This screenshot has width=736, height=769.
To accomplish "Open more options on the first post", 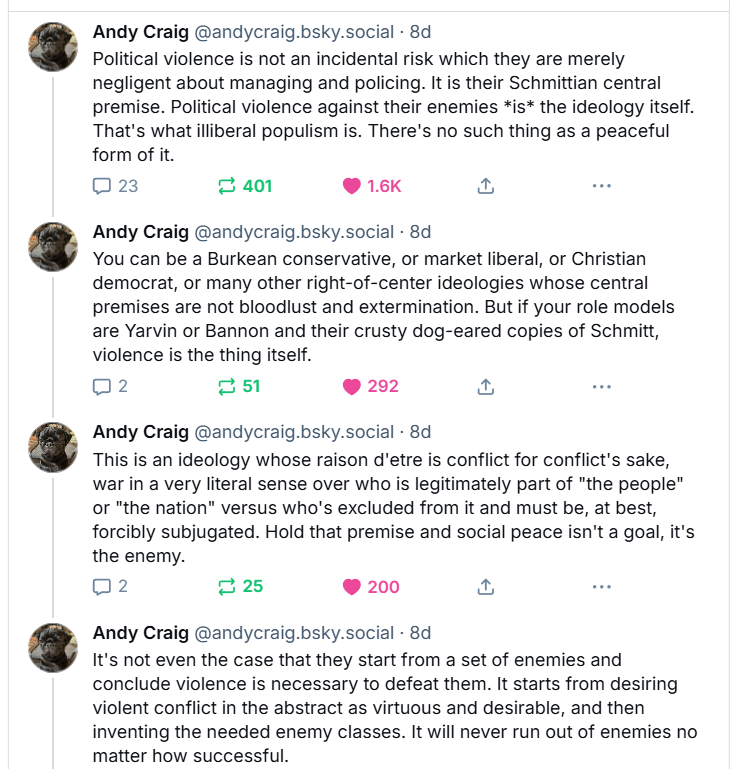I will pyautogui.click(x=602, y=186).
